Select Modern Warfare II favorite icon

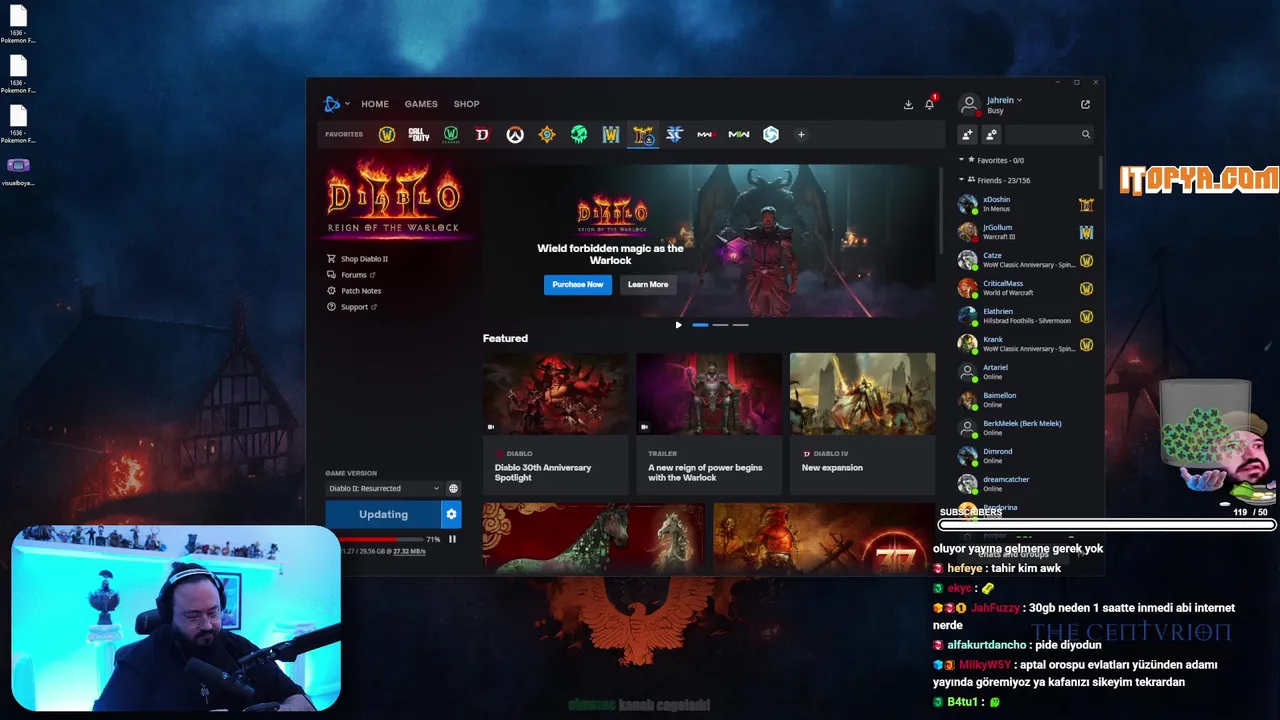pyautogui.click(x=739, y=134)
